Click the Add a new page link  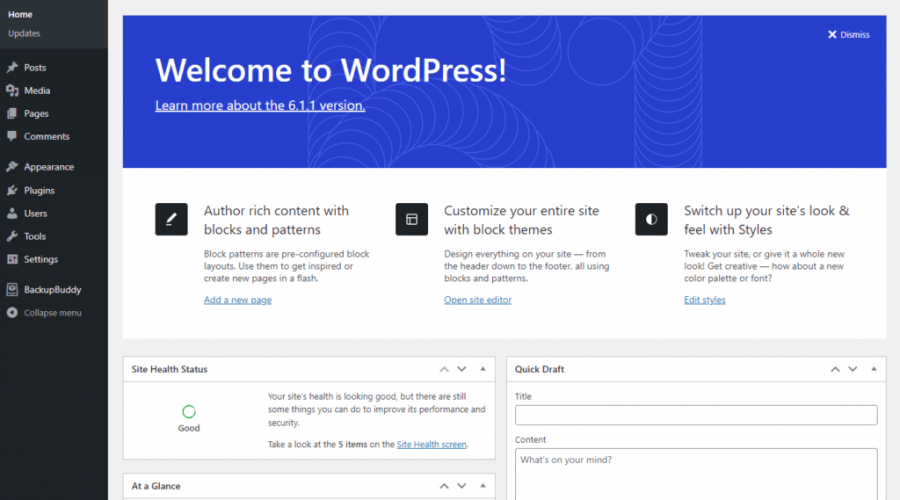(238, 300)
